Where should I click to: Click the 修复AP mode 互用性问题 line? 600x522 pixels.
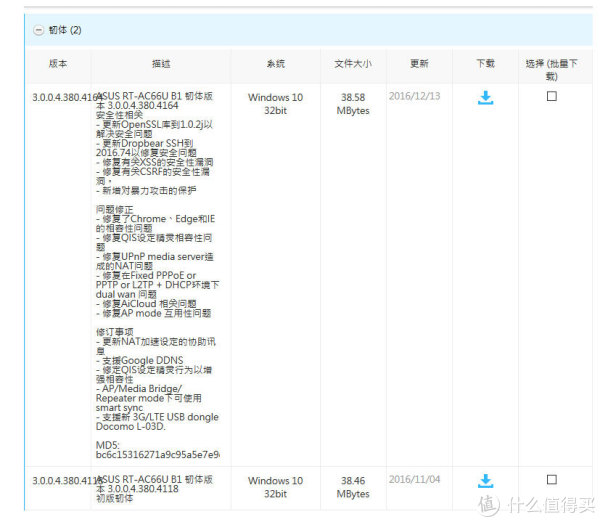(153, 313)
